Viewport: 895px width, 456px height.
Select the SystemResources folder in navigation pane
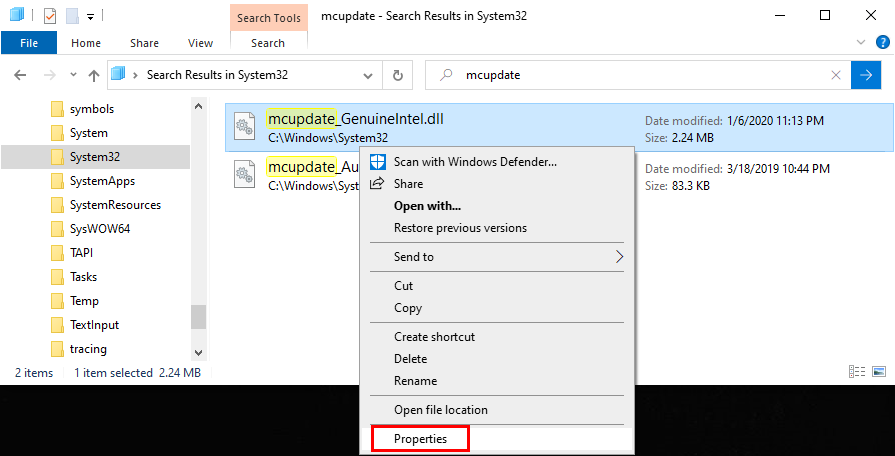coord(115,205)
